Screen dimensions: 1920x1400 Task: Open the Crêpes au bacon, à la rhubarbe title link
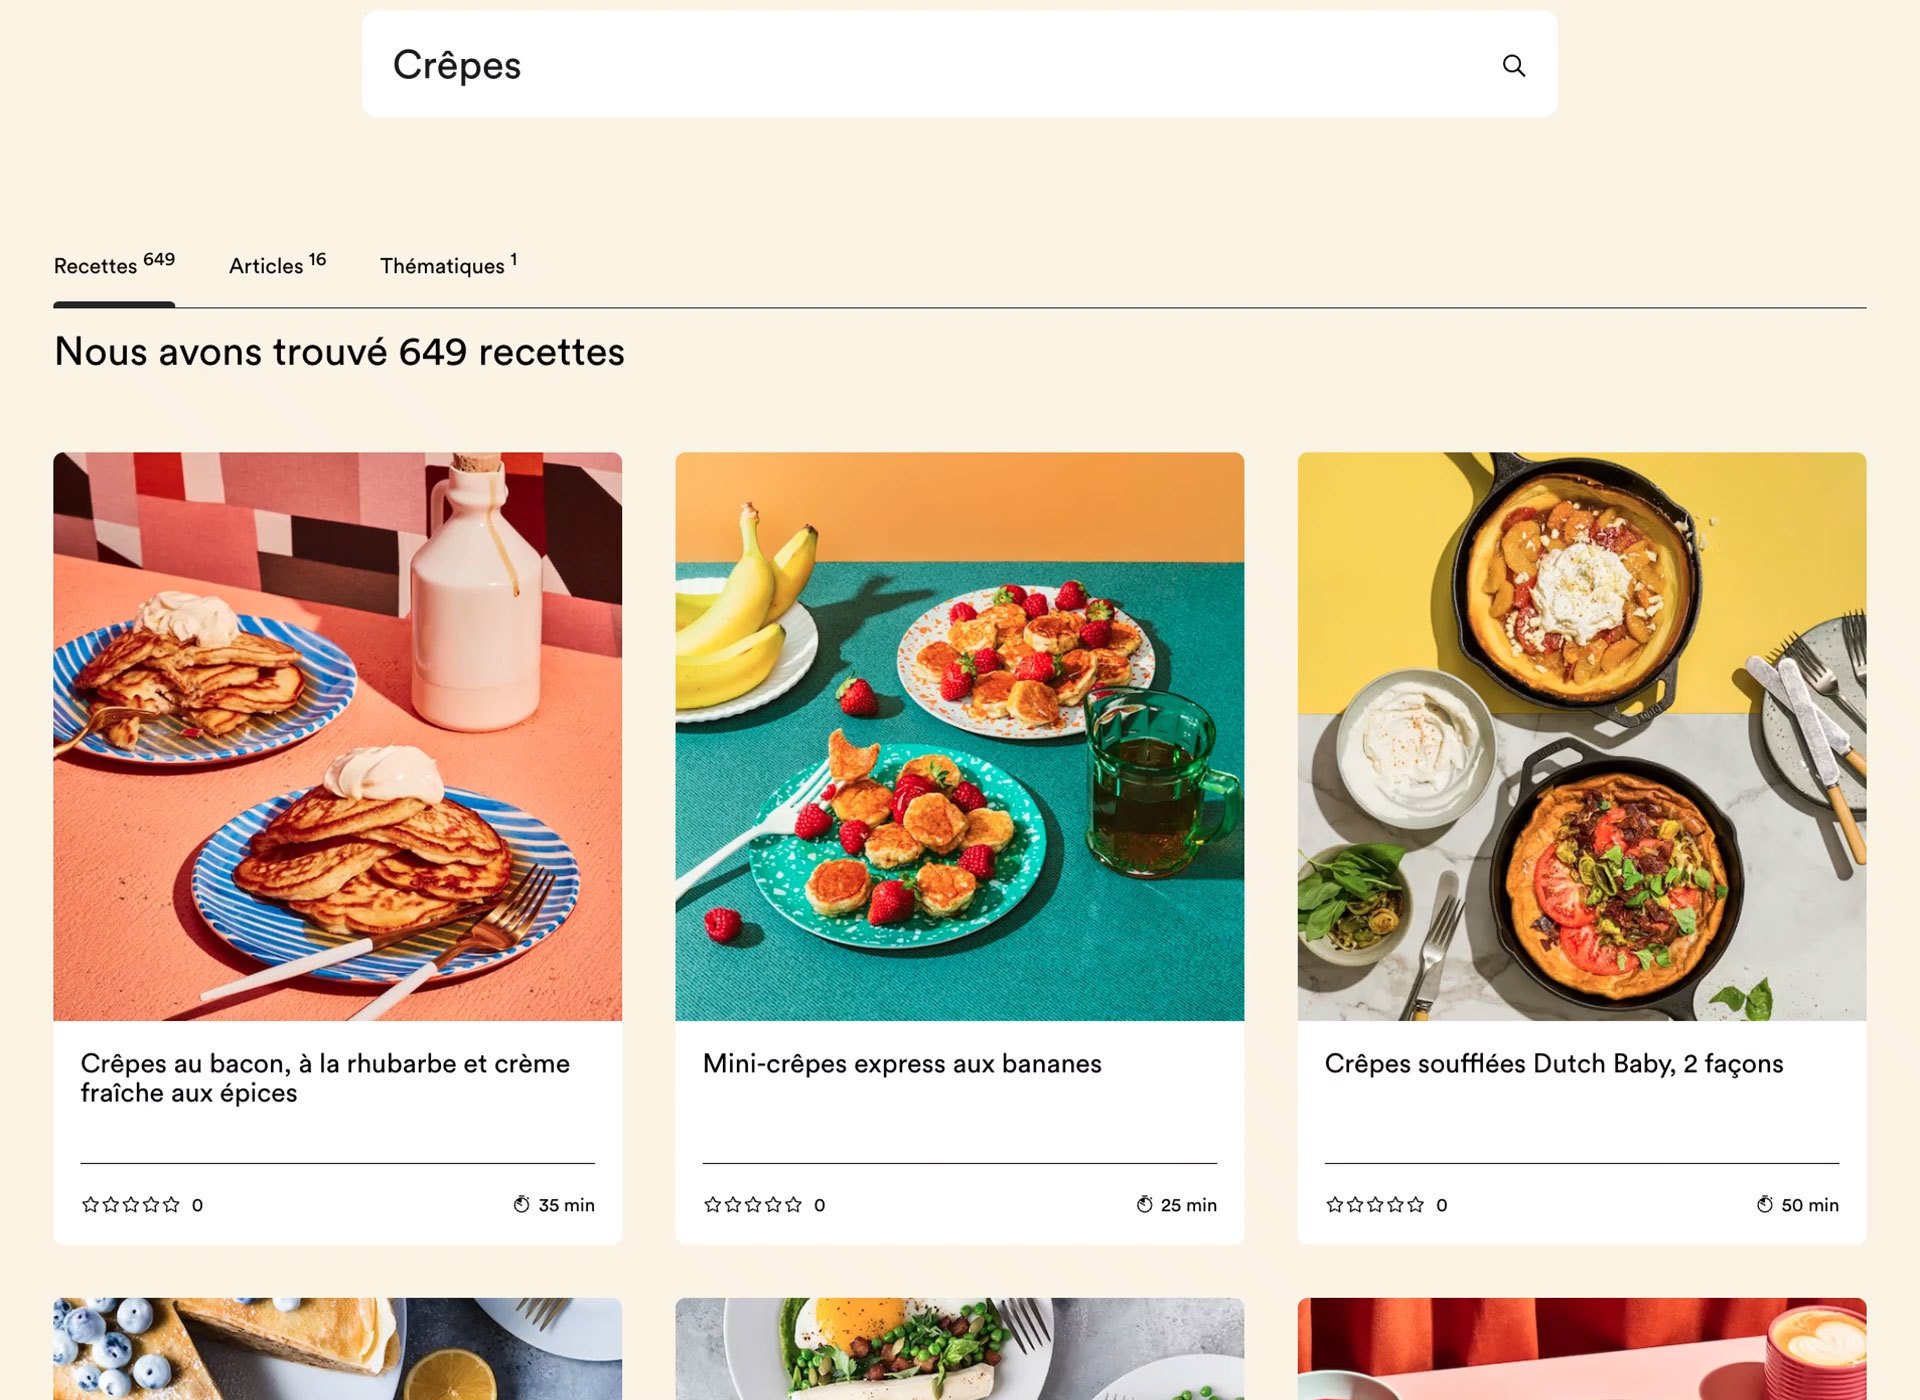325,1078
